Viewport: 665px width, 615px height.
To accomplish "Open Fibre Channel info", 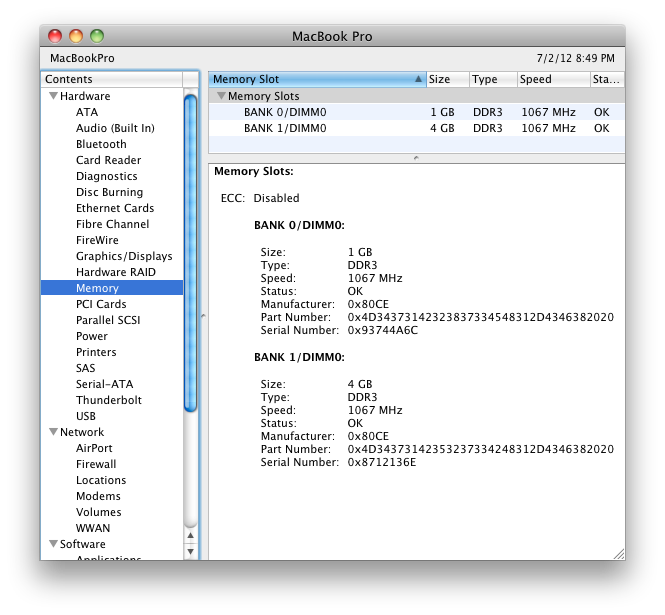I will click(x=112, y=224).
